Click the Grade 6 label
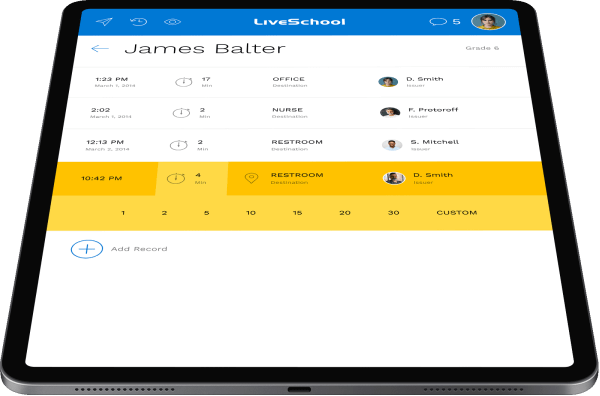The image size is (600, 396). click(x=482, y=48)
